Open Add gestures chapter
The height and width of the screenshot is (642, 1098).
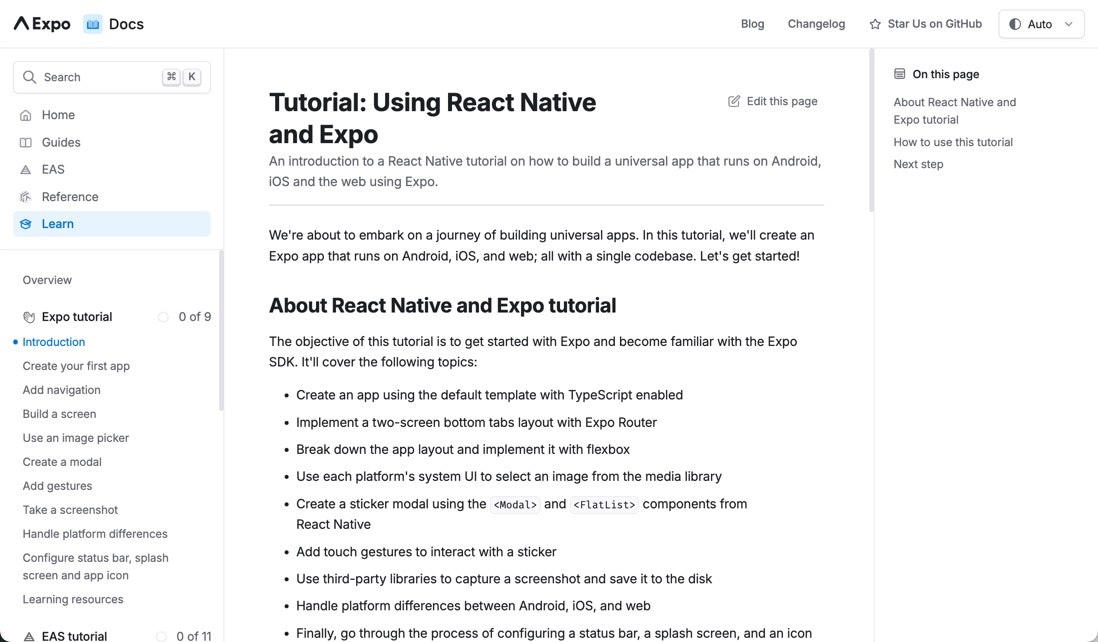[x=57, y=486]
